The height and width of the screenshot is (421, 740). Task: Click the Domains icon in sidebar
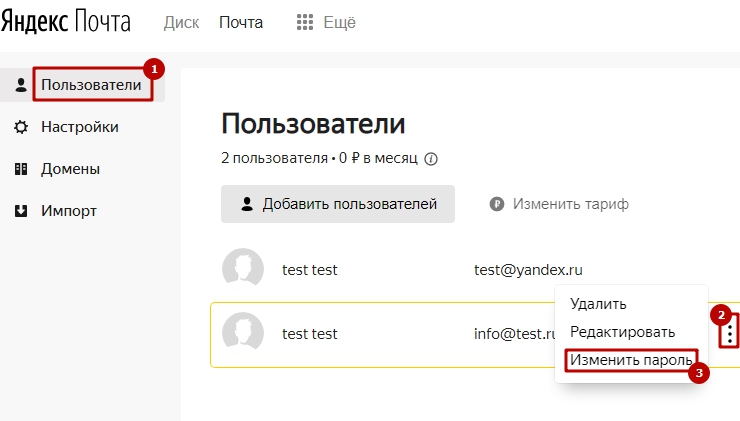(x=21, y=169)
